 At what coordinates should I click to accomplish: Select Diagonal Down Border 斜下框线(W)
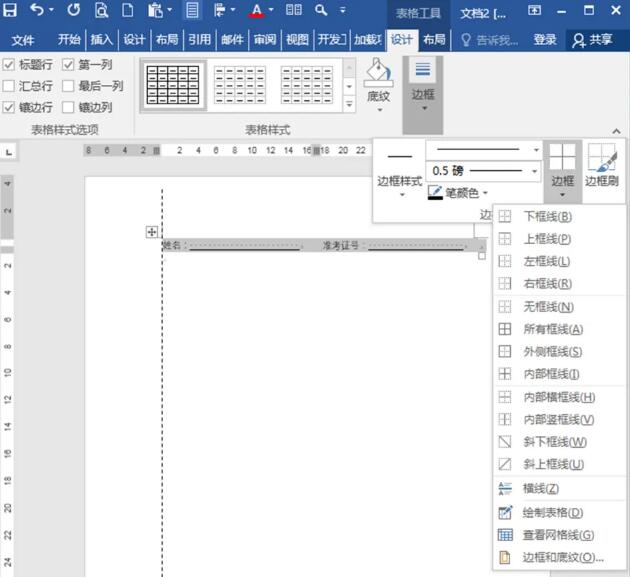click(x=559, y=442)
